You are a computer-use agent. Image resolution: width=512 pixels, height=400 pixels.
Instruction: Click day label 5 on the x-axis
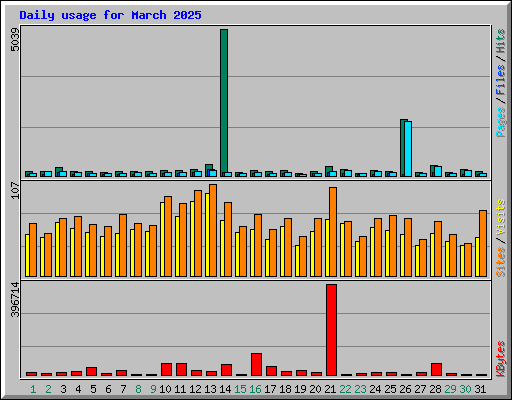coord(93,389)
